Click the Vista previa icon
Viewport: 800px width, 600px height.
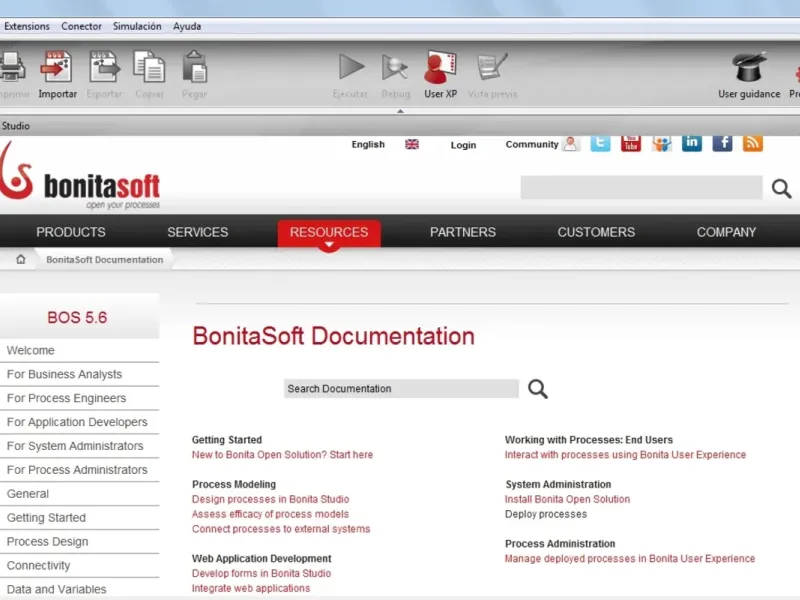[x=492, y=67]
